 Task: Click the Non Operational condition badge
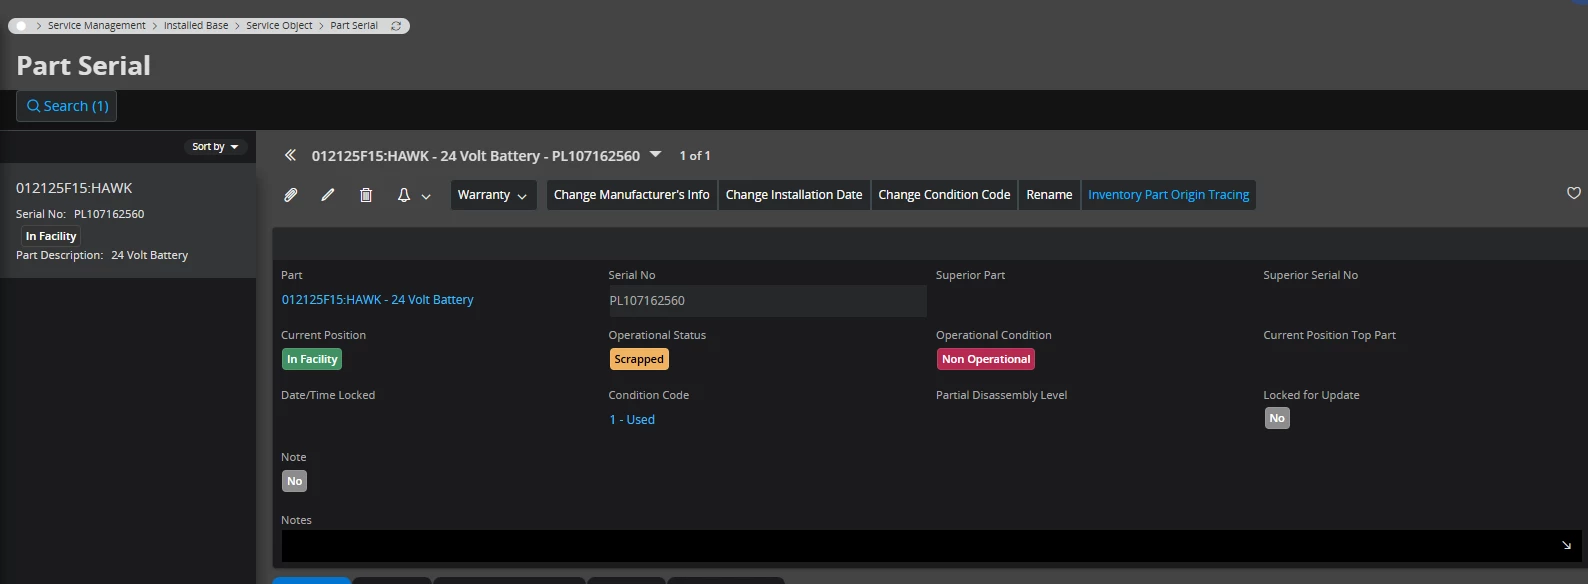tap(986, 359)
